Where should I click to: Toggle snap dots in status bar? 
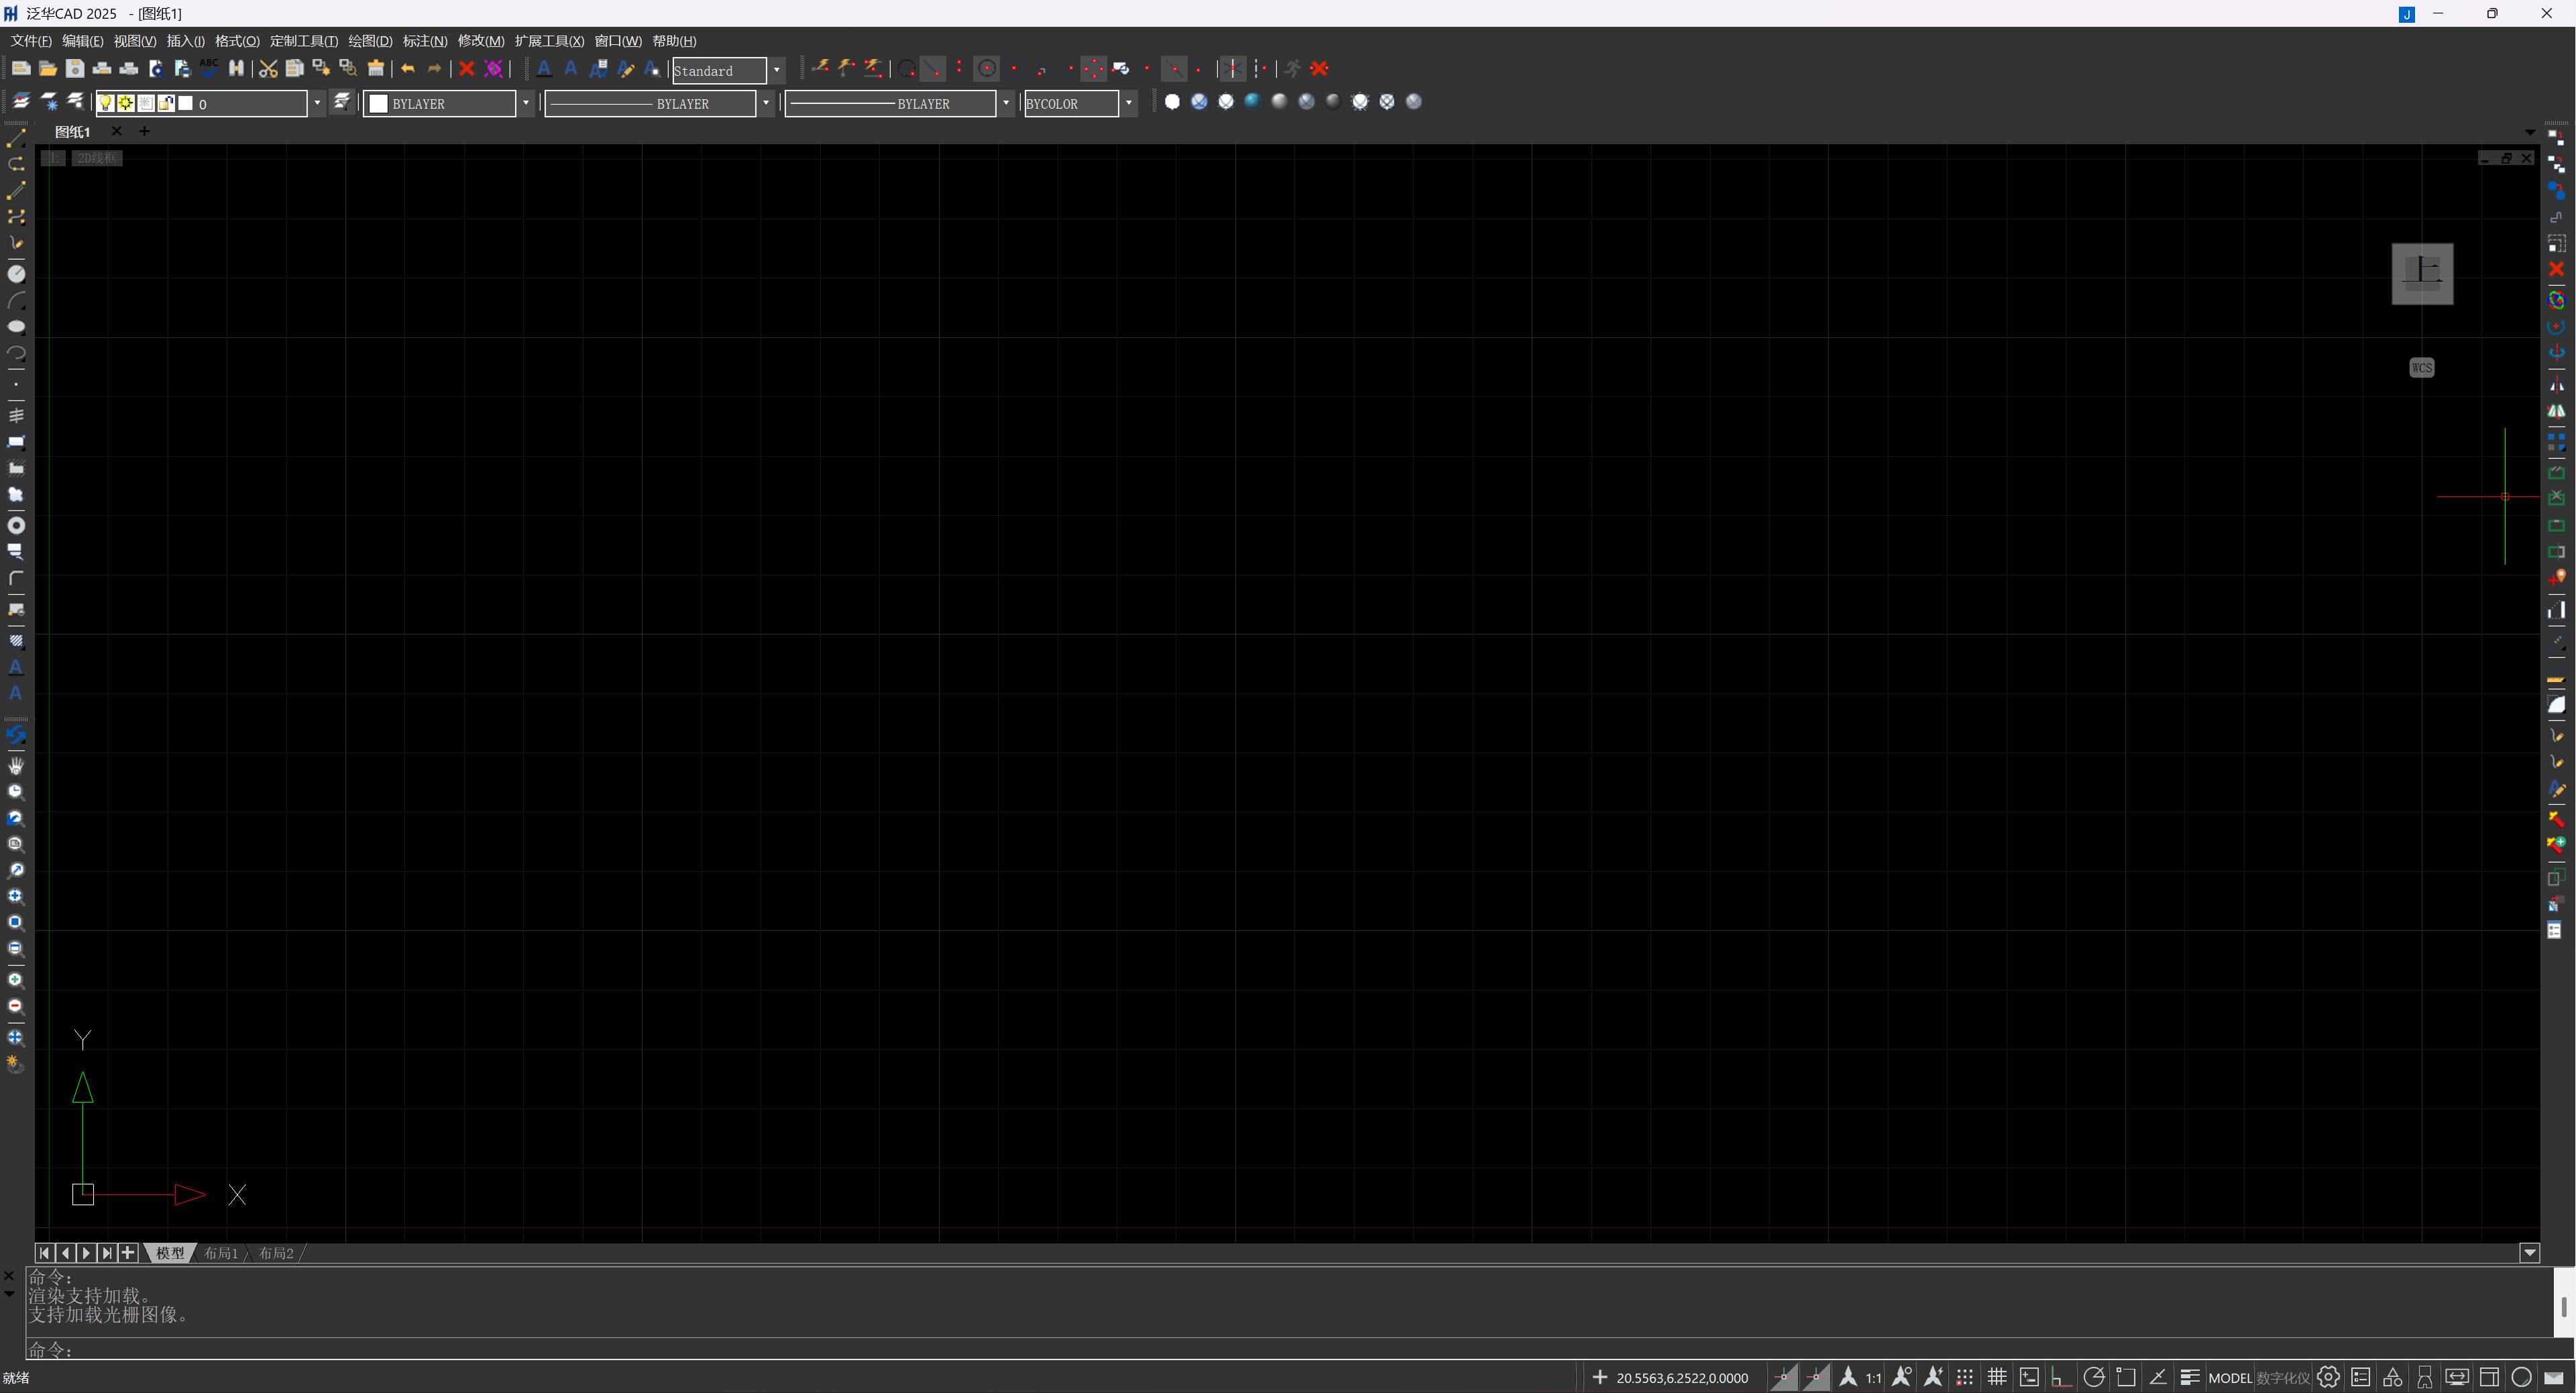1964,1377
